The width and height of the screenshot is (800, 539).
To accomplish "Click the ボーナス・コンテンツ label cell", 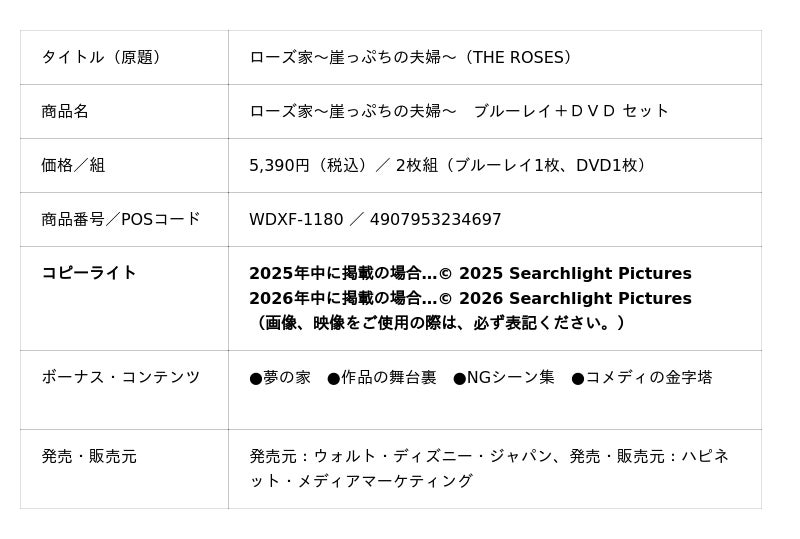I will pyautogui.click(x=121, y=377).
